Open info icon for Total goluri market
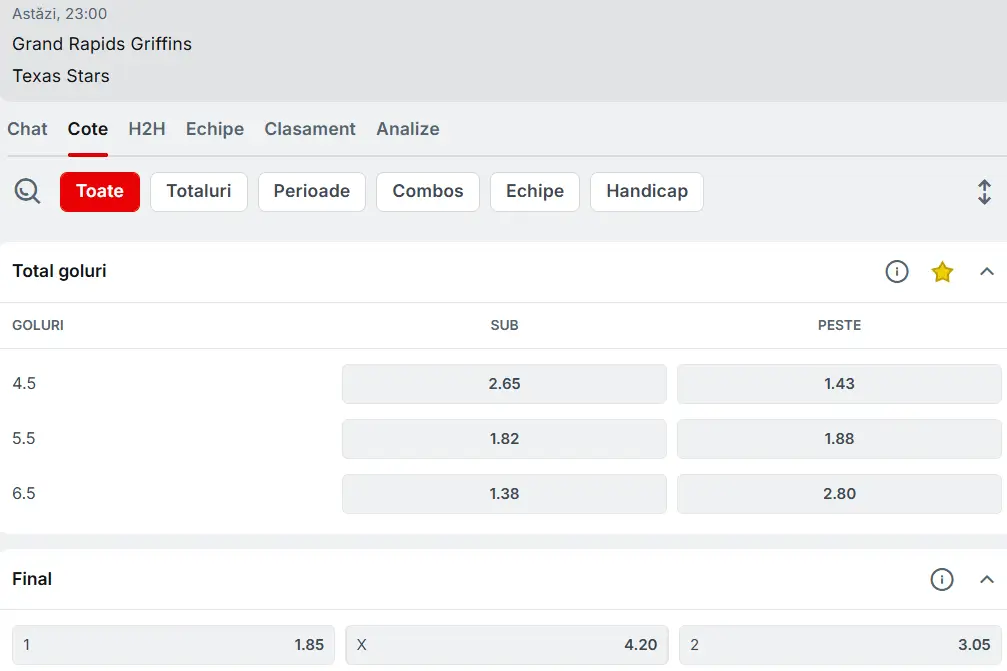This screenshot has height=671, width=1007. (x=897, y=271)
